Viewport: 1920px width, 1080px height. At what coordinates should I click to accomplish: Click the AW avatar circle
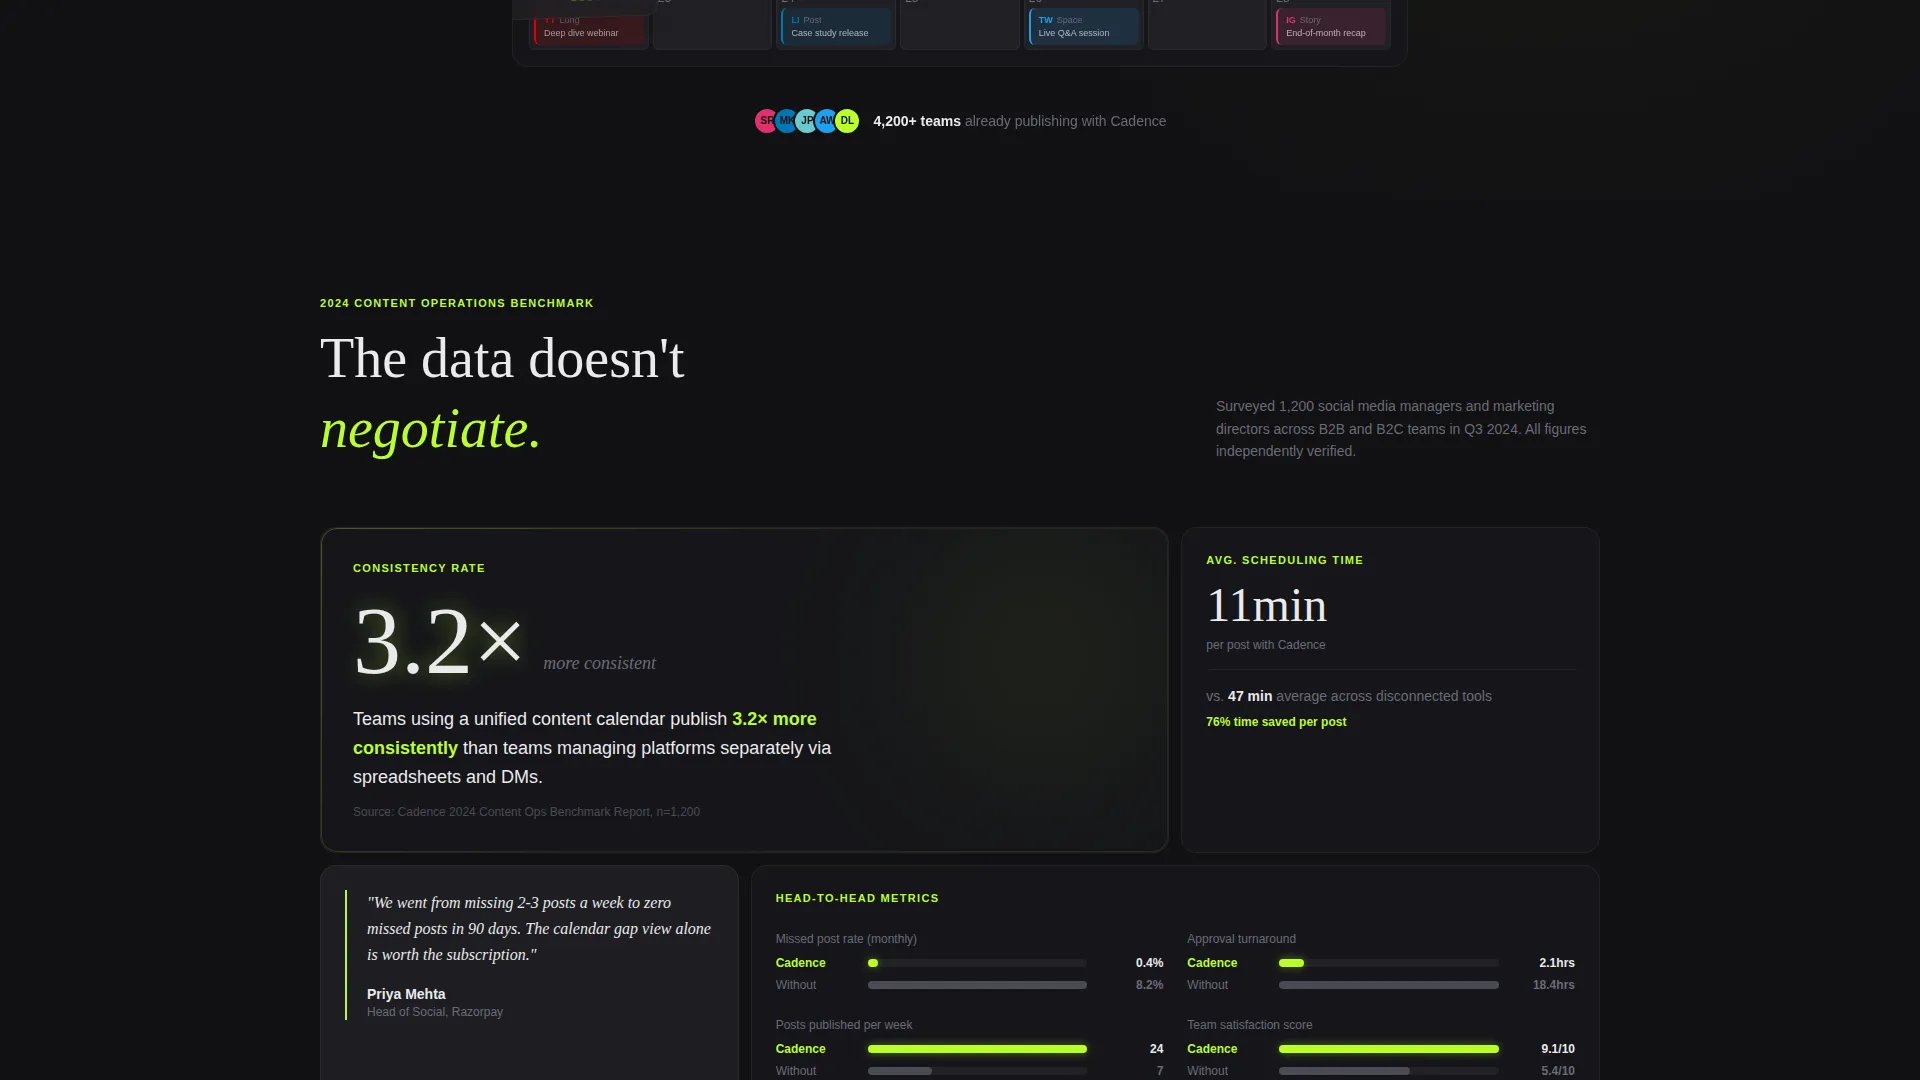[826, 121]
